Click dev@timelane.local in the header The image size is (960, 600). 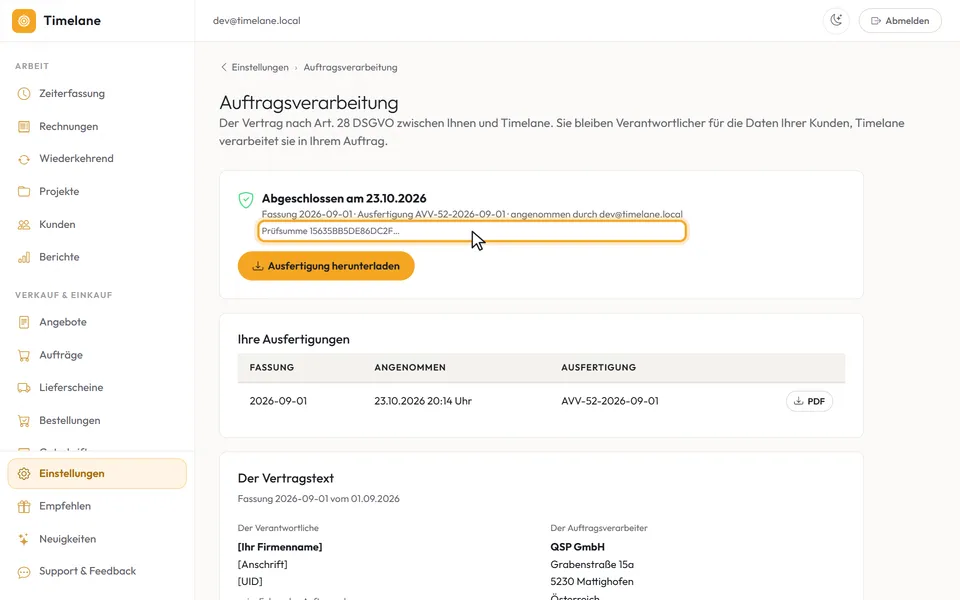(257, 21)
